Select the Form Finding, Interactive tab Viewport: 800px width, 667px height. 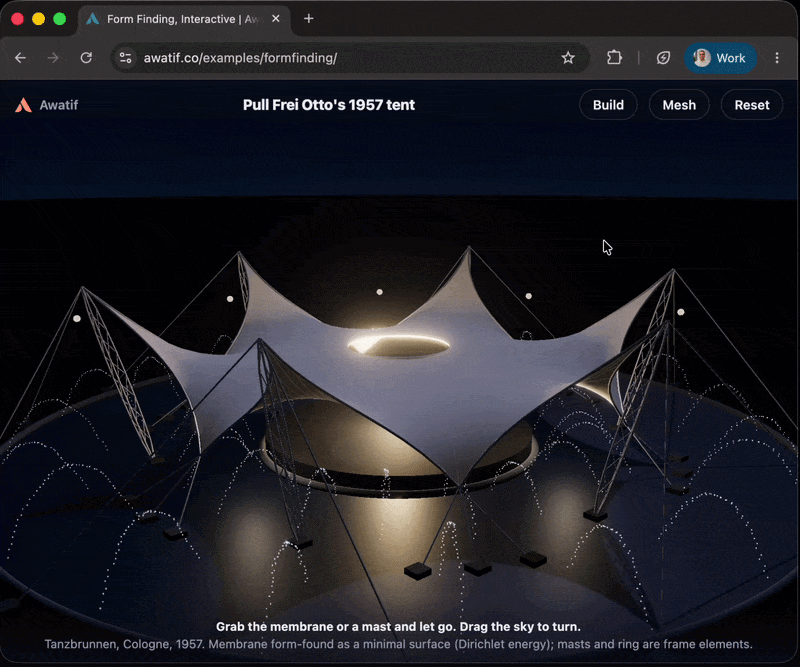click(x=184, y=19)
